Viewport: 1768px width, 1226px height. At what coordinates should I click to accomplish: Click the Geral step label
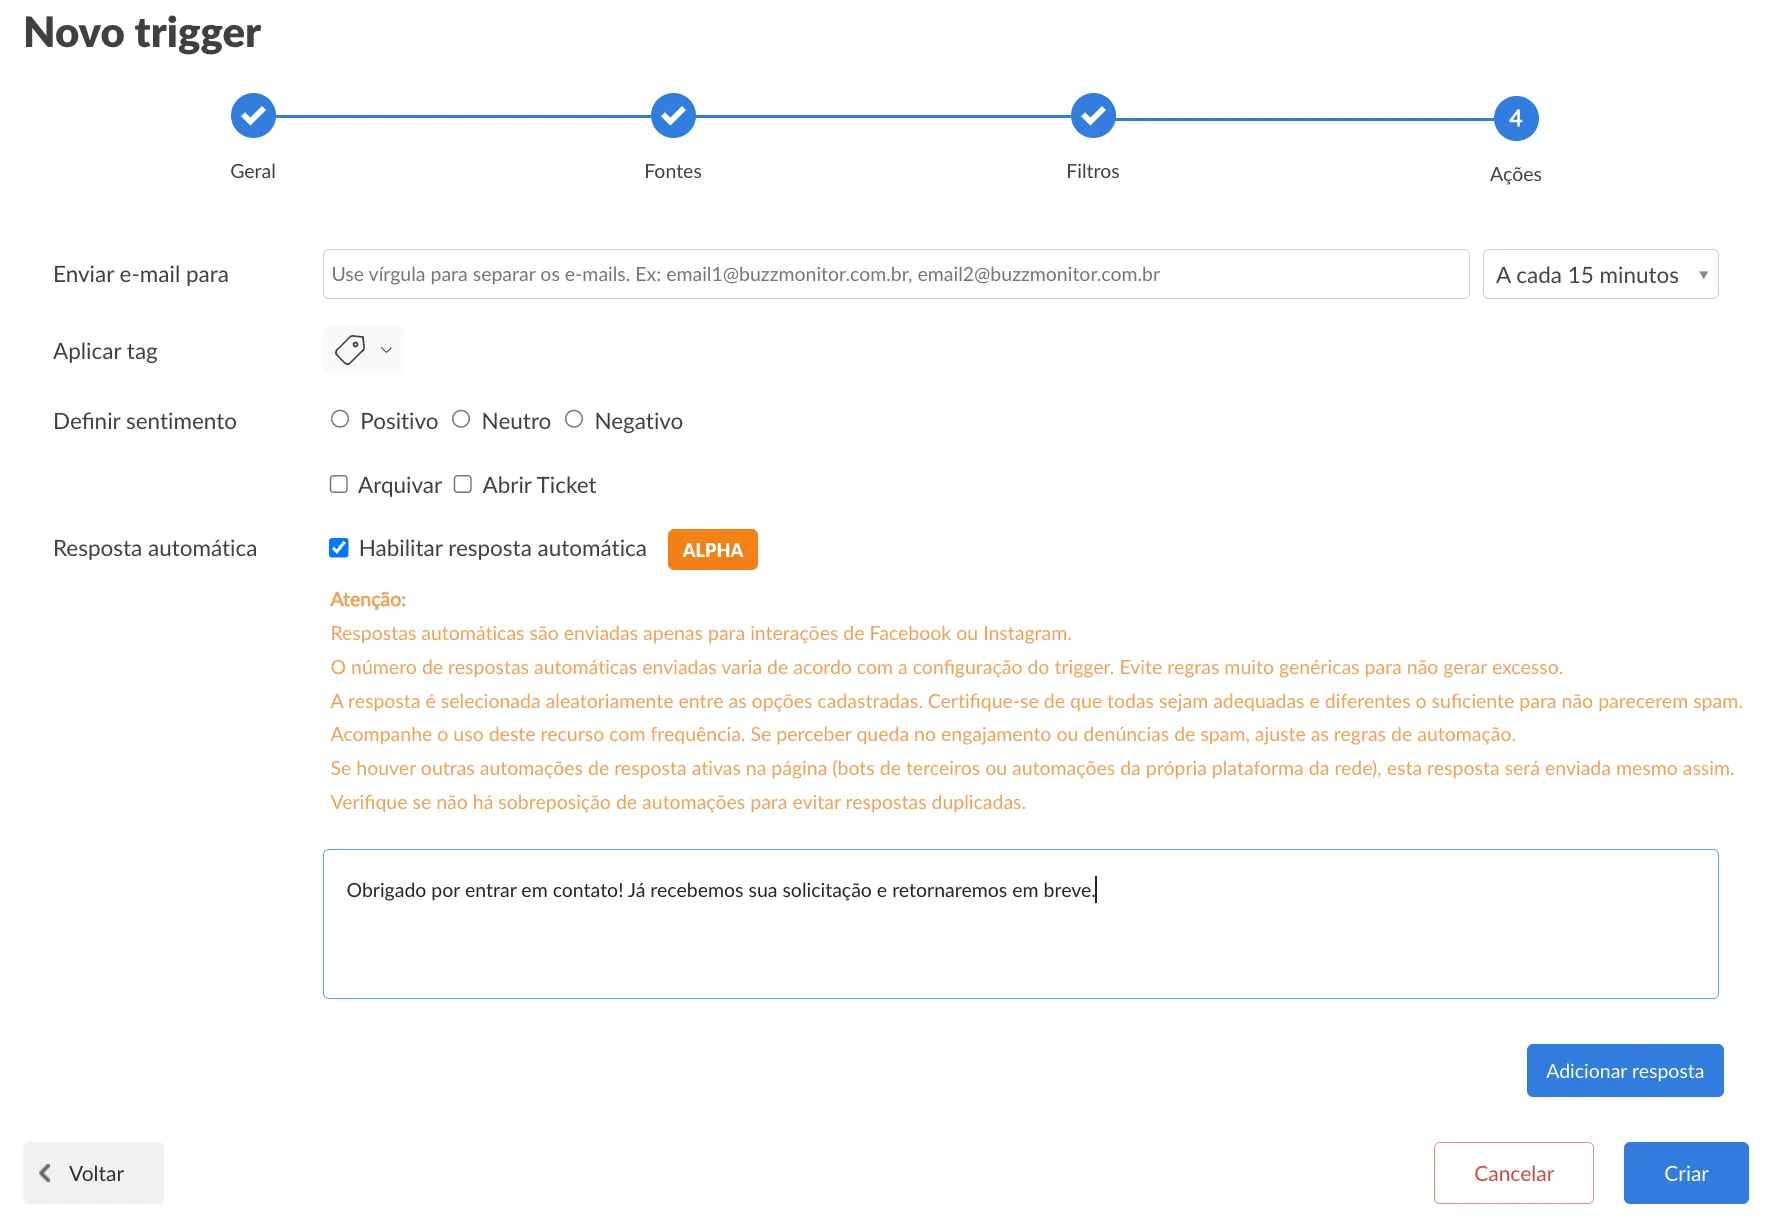(x=253, y=171)
